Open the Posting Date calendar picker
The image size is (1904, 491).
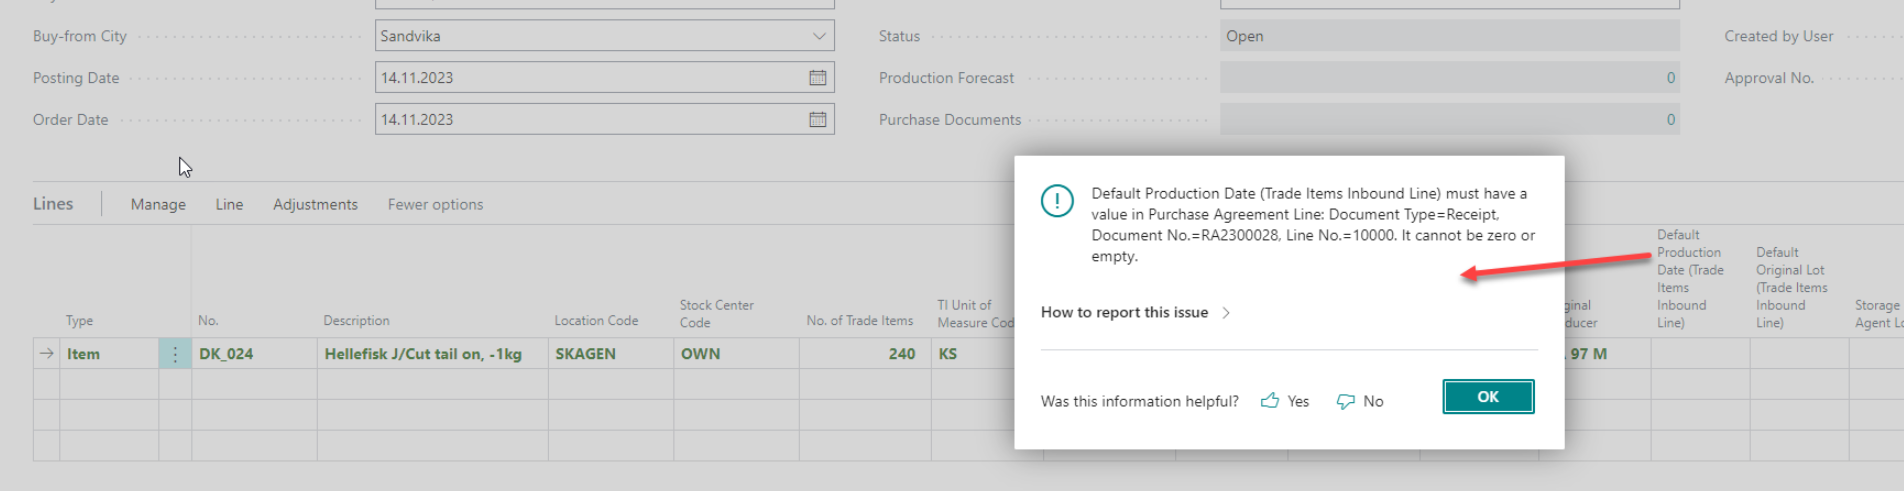point(817,78)
